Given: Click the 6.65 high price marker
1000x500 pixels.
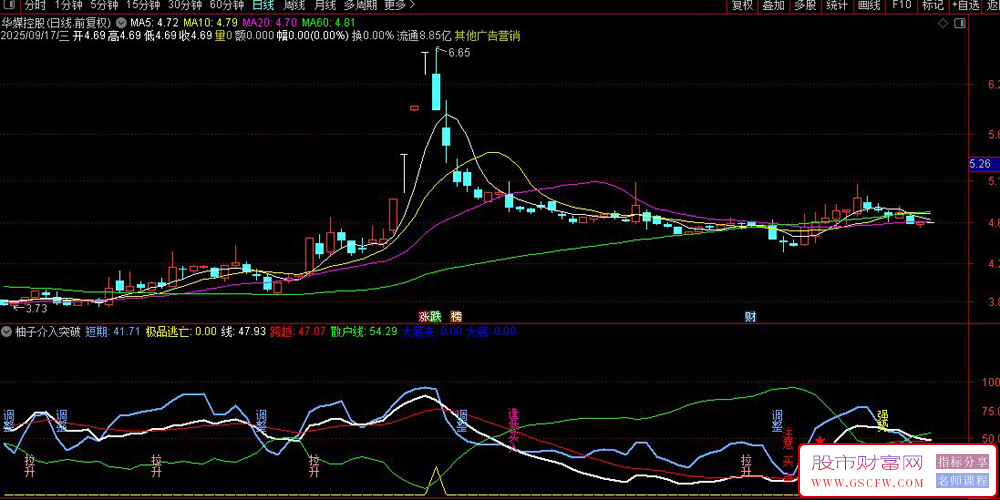Looking at the screenshot, I should (459, 54).
